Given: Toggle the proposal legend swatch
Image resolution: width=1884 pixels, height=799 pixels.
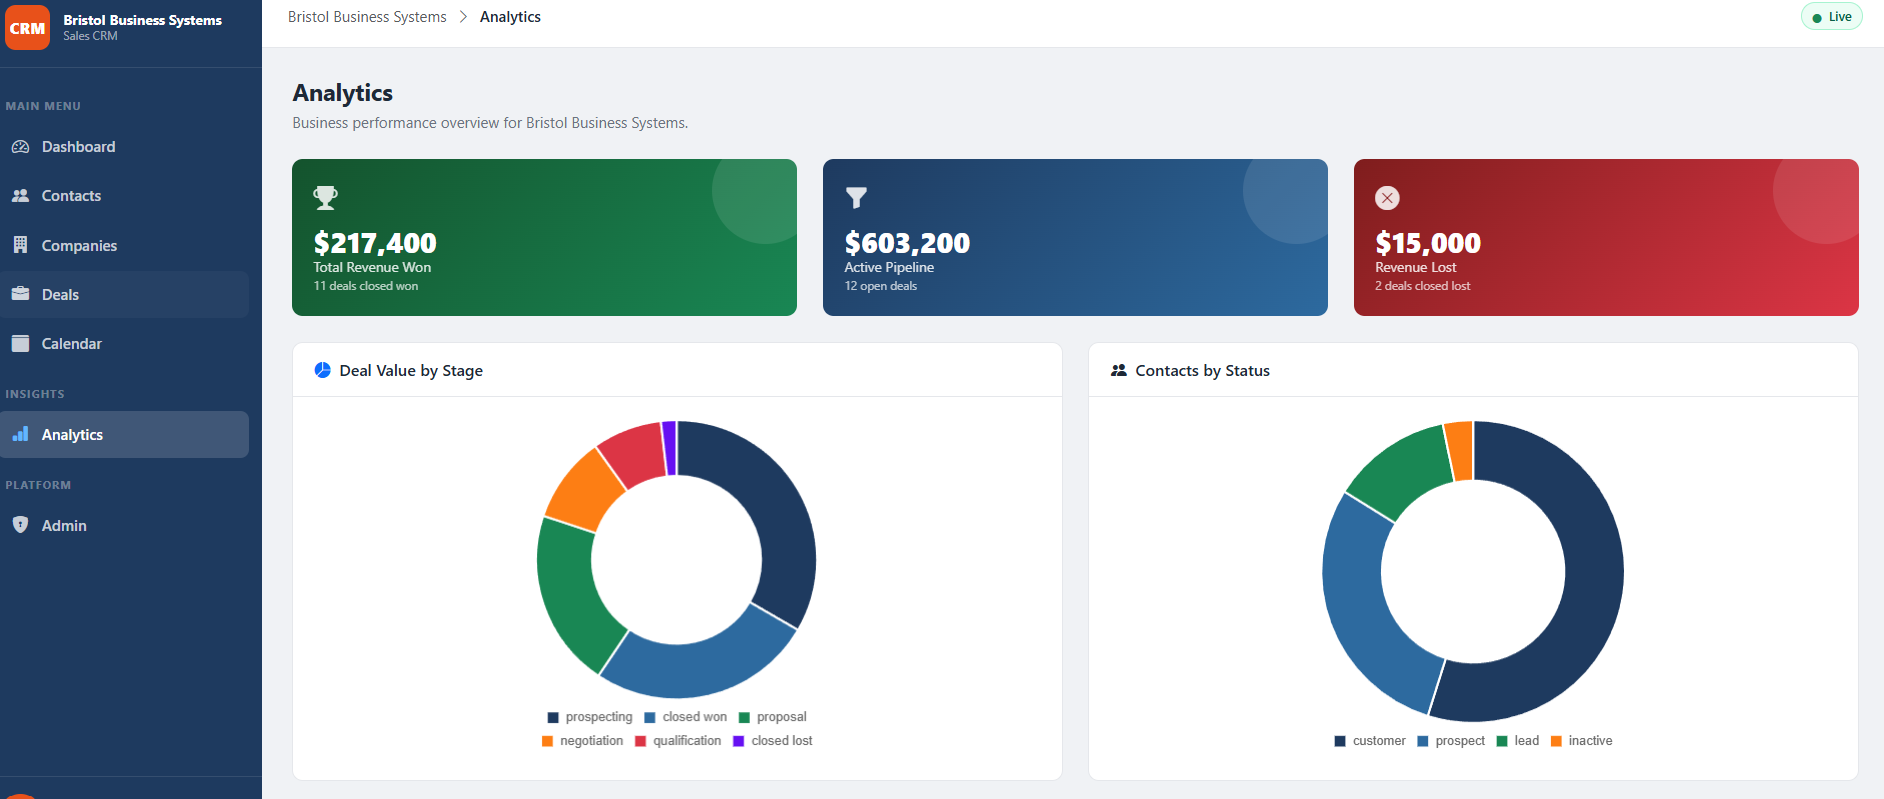Looking at the screenshot, I should point(744,717).
